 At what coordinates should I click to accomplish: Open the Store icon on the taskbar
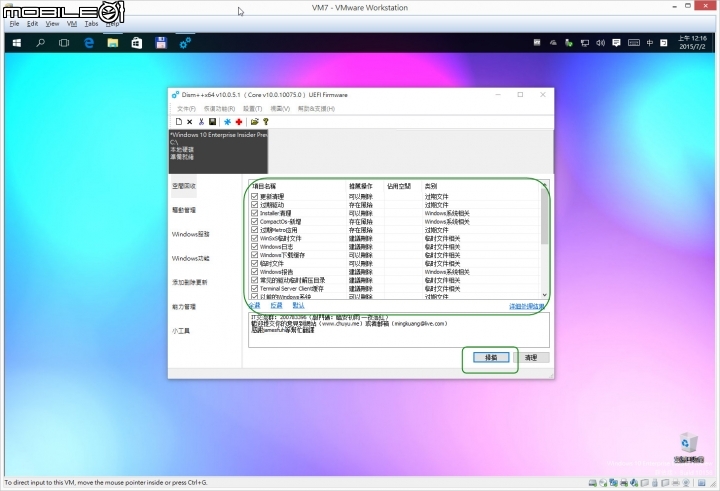pos(136,43)
